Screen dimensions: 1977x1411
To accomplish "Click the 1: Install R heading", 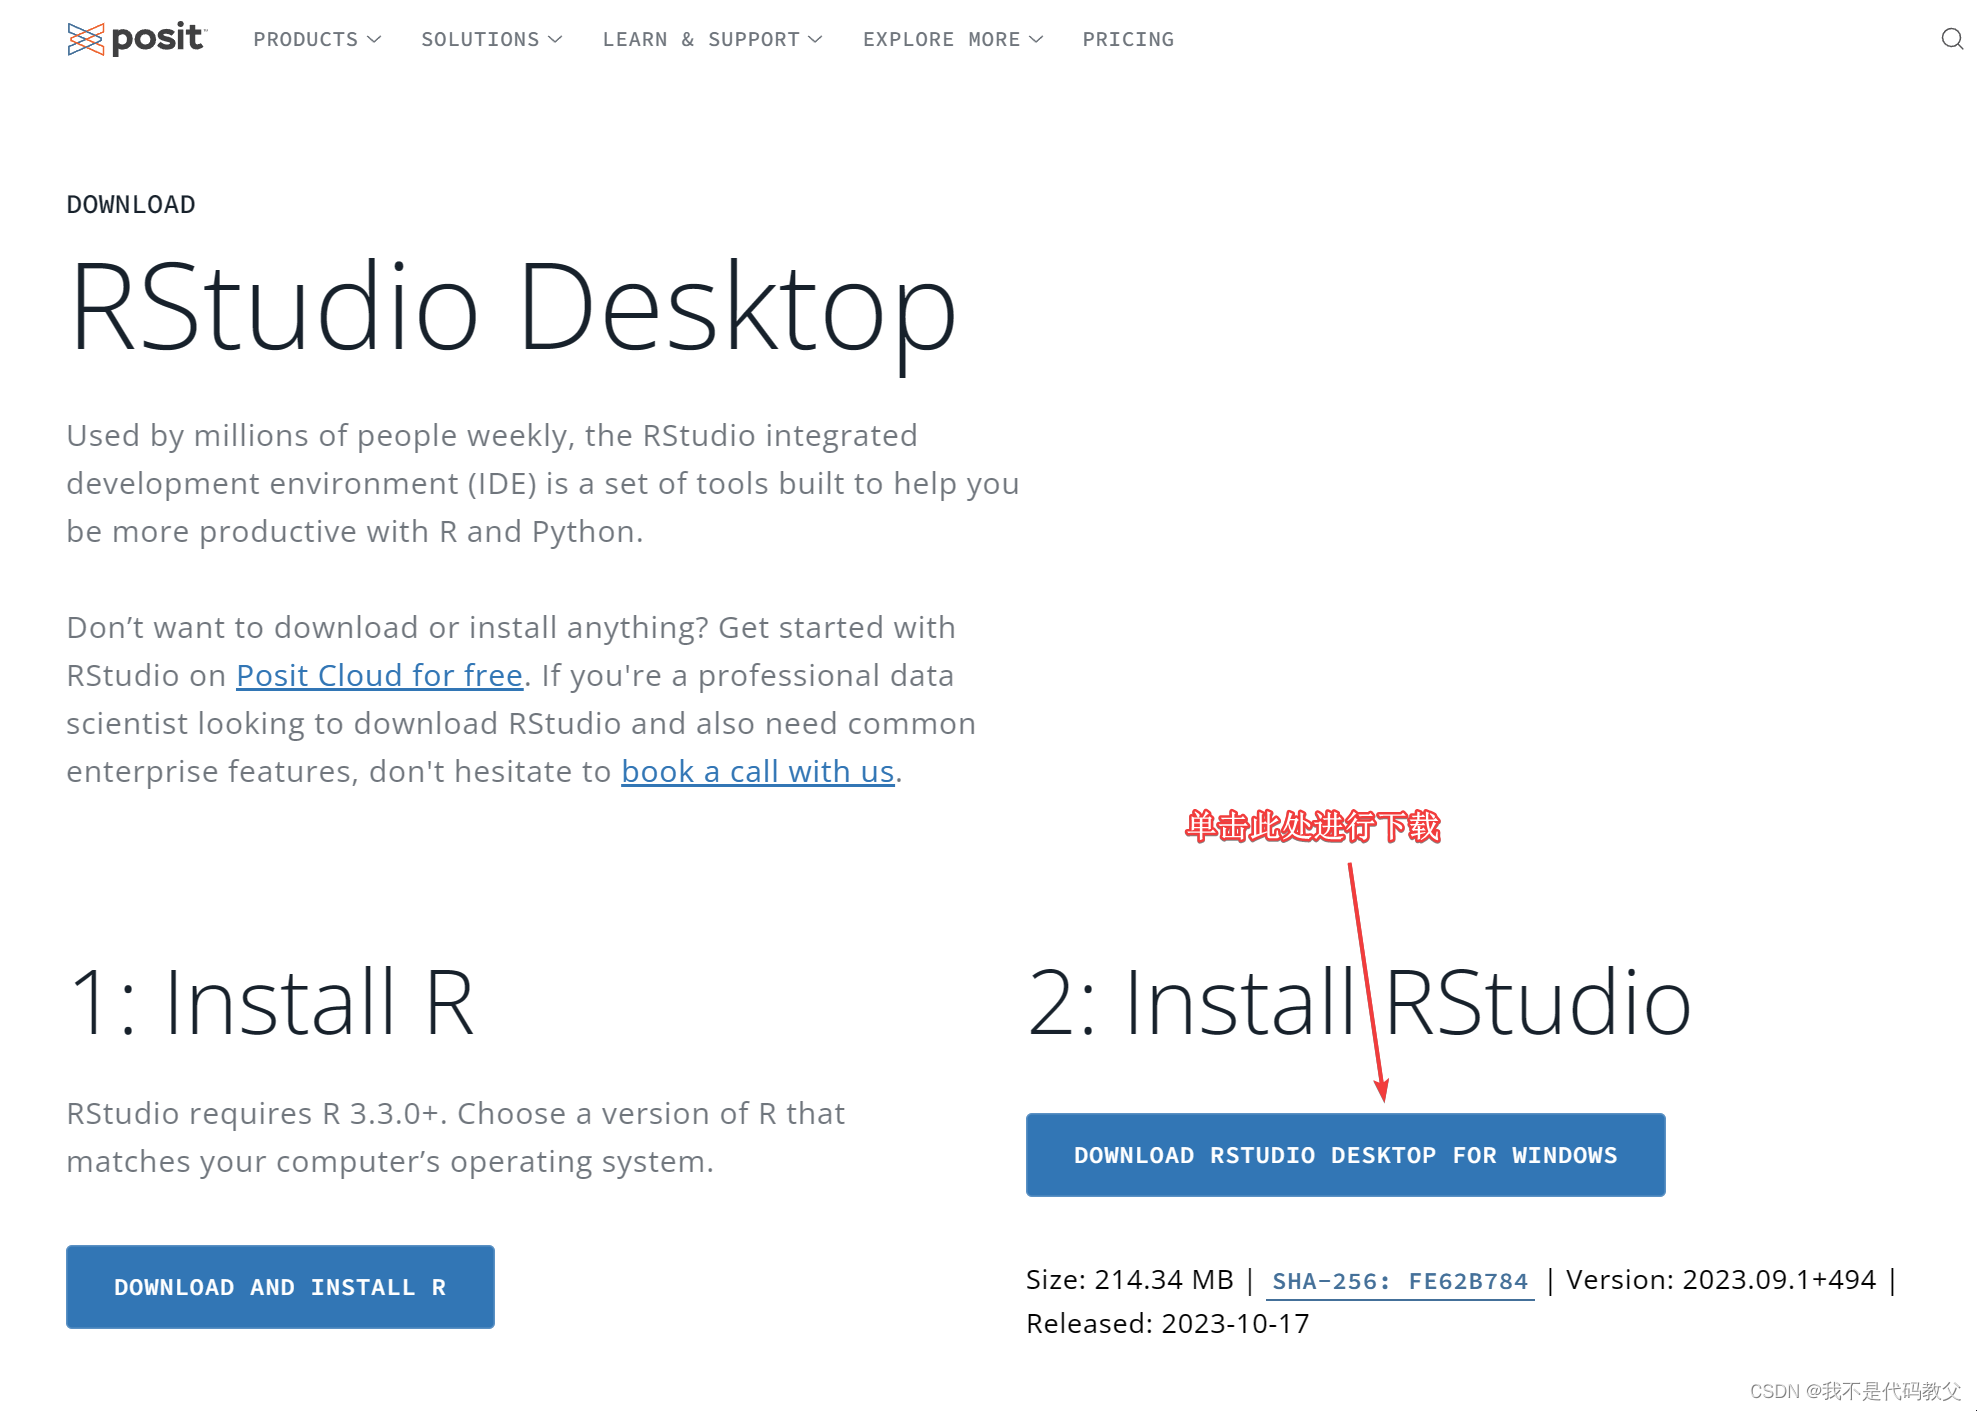I will 270,1002.
